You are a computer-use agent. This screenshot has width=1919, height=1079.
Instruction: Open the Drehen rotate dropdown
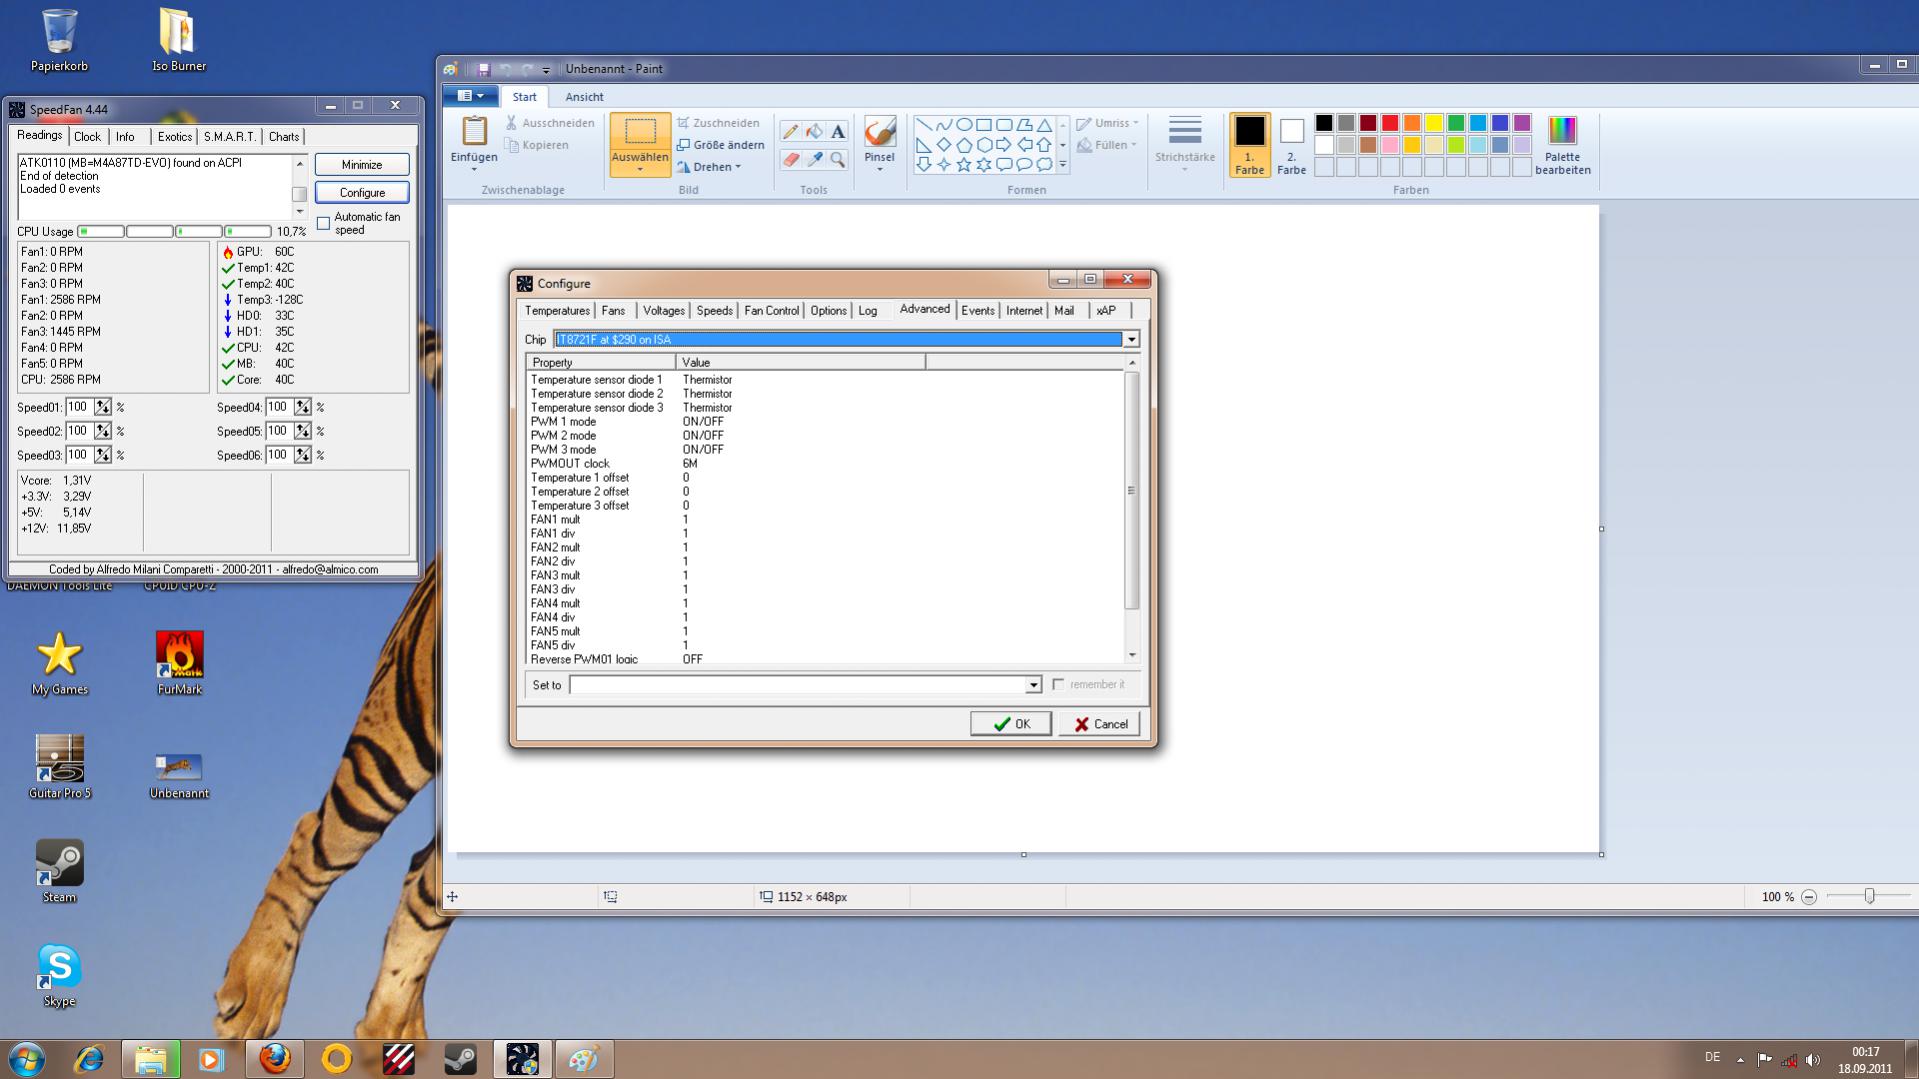pos(709,167)
